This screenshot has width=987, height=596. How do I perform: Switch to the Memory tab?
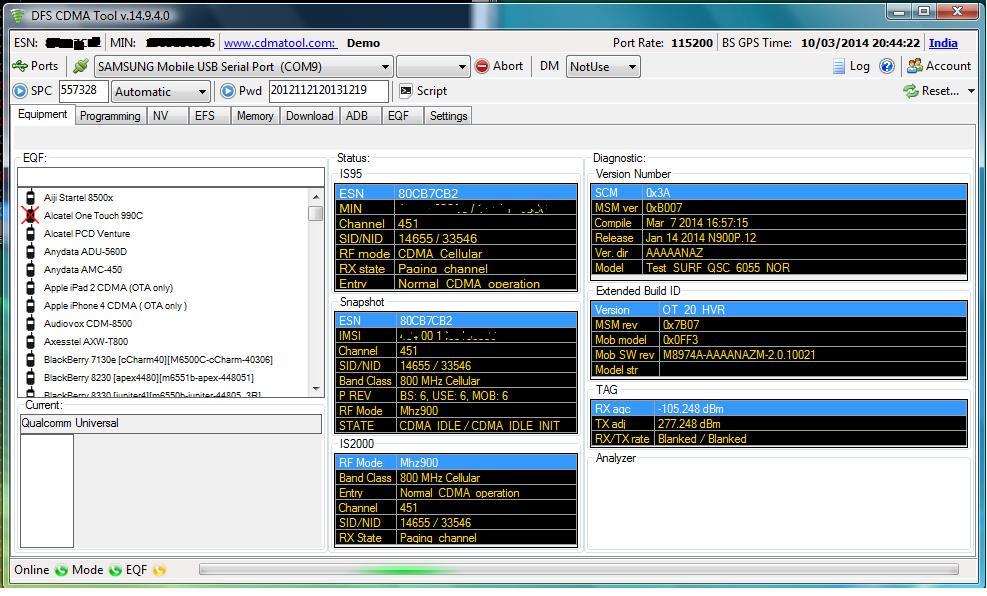[255, 116]
